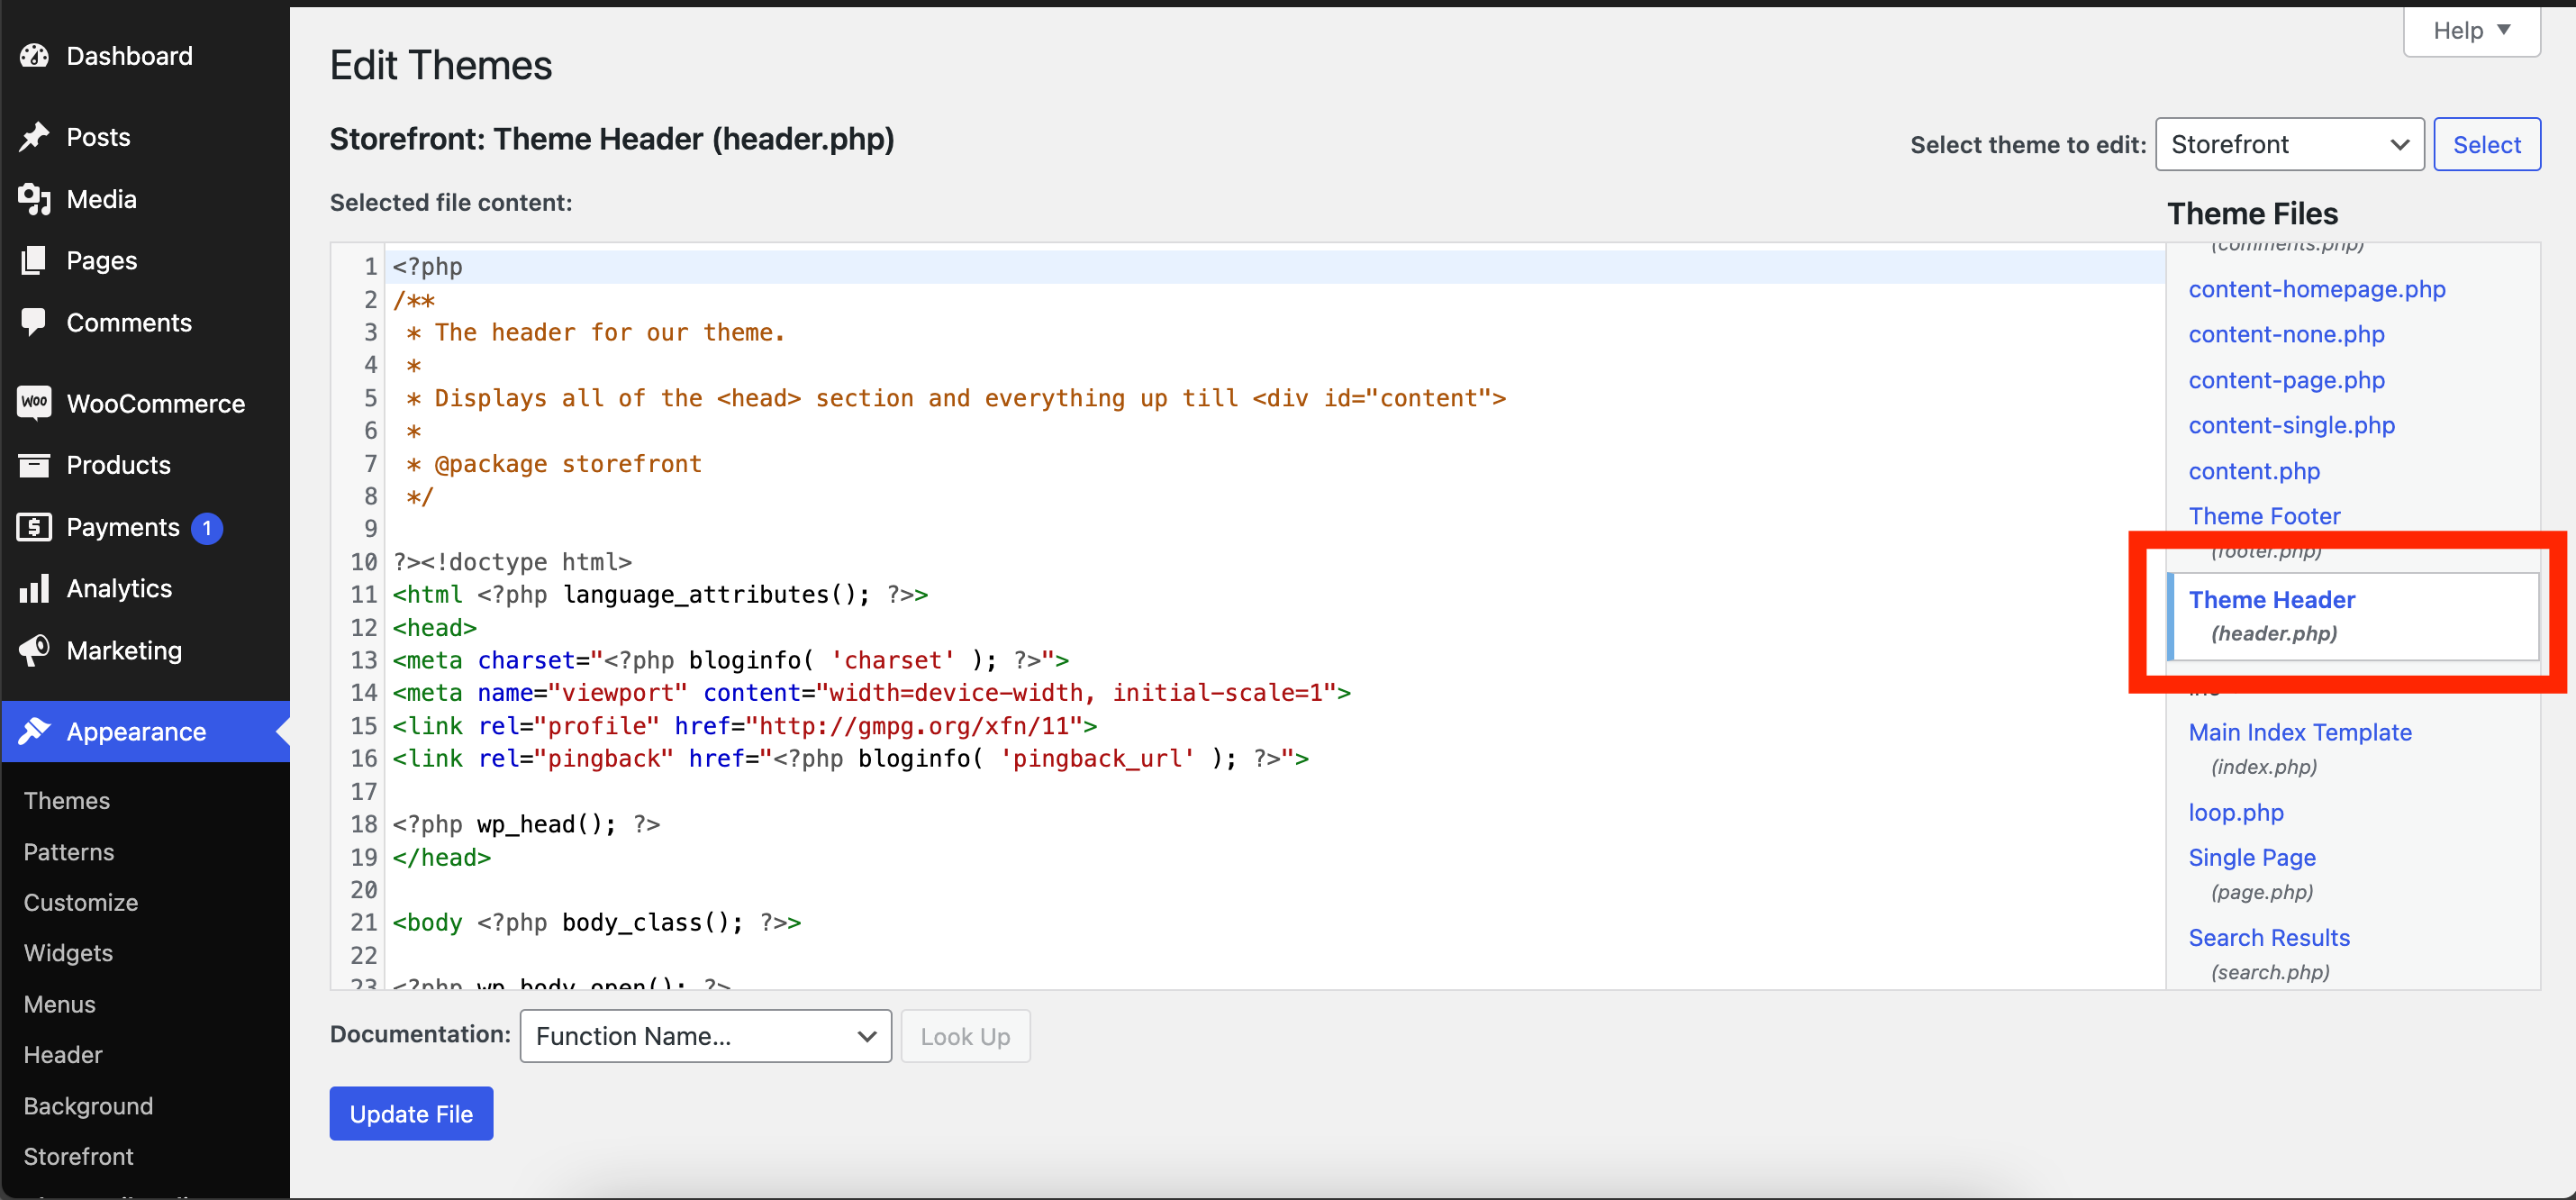Open the Theme Footer file
Viewport: 2576px width, 1200px height.
(2265, 515)
